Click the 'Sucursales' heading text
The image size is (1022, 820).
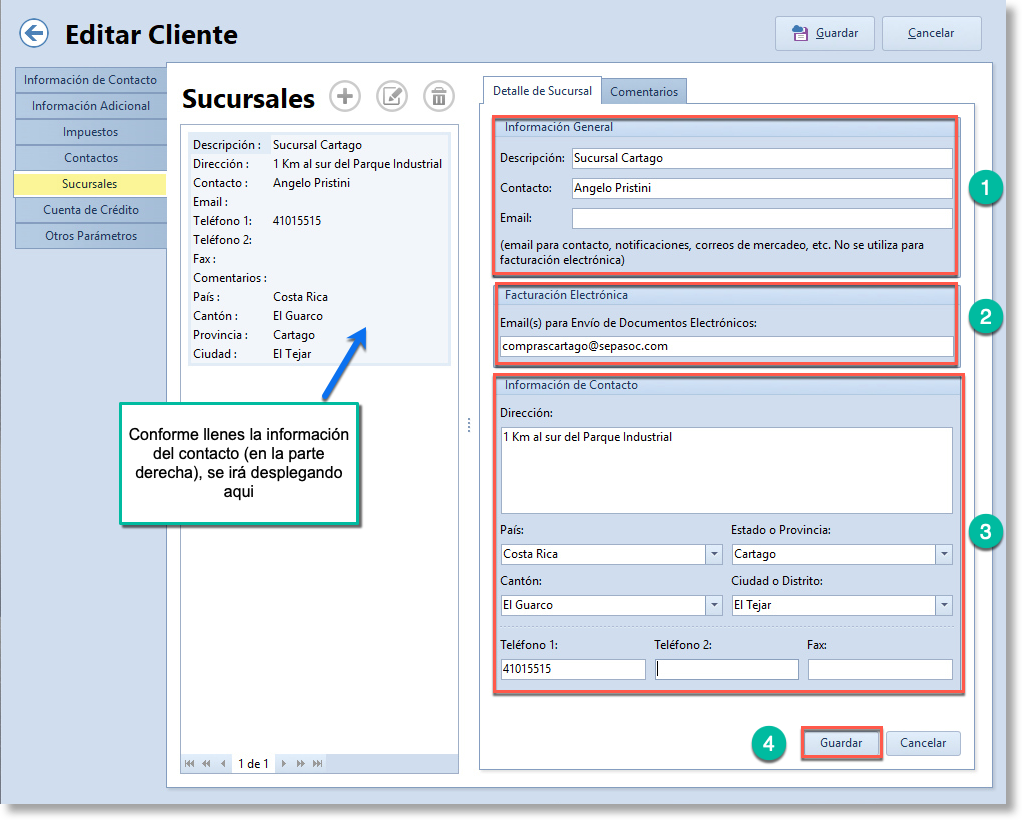coord(248,99)
